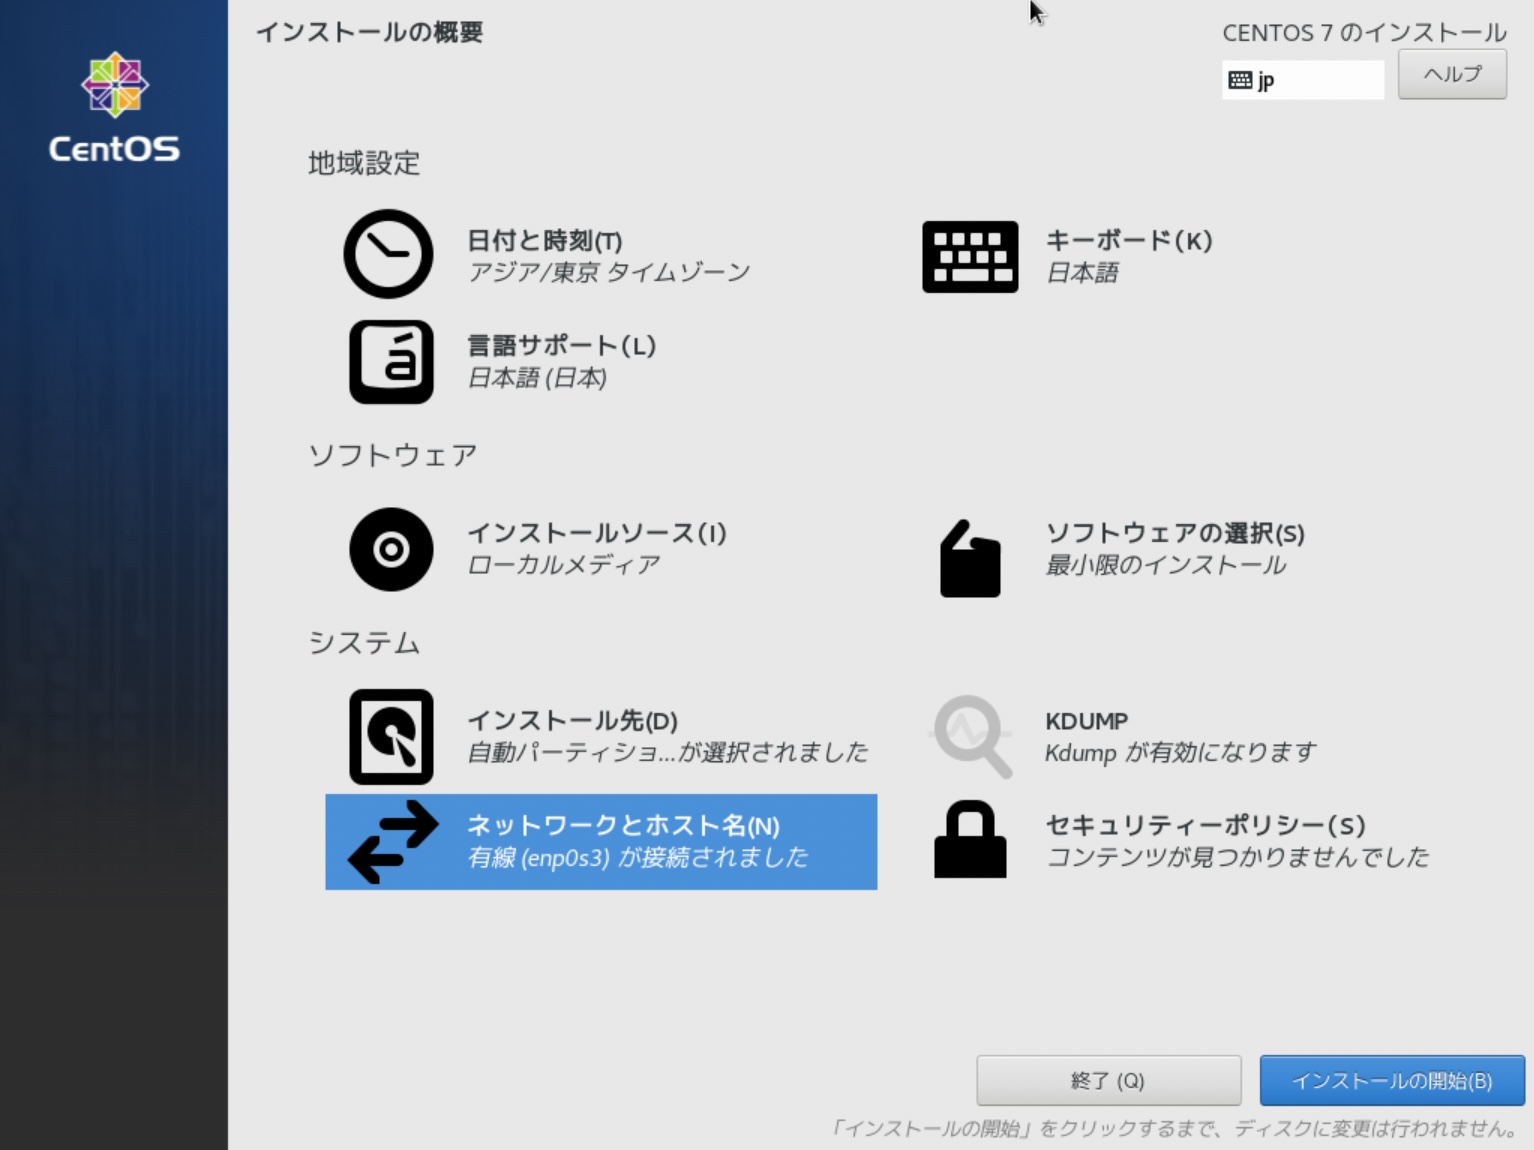Open インストールソース(I) label

pos(597,533)
